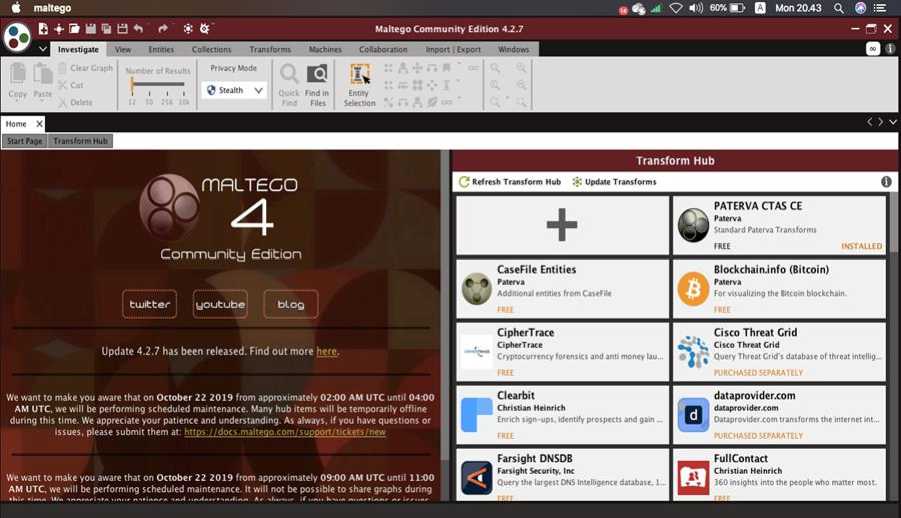Click the Blockchain.info Bitcoin logo icon
Viewport: 901px width, 518px height.
(x=693, y=289)
